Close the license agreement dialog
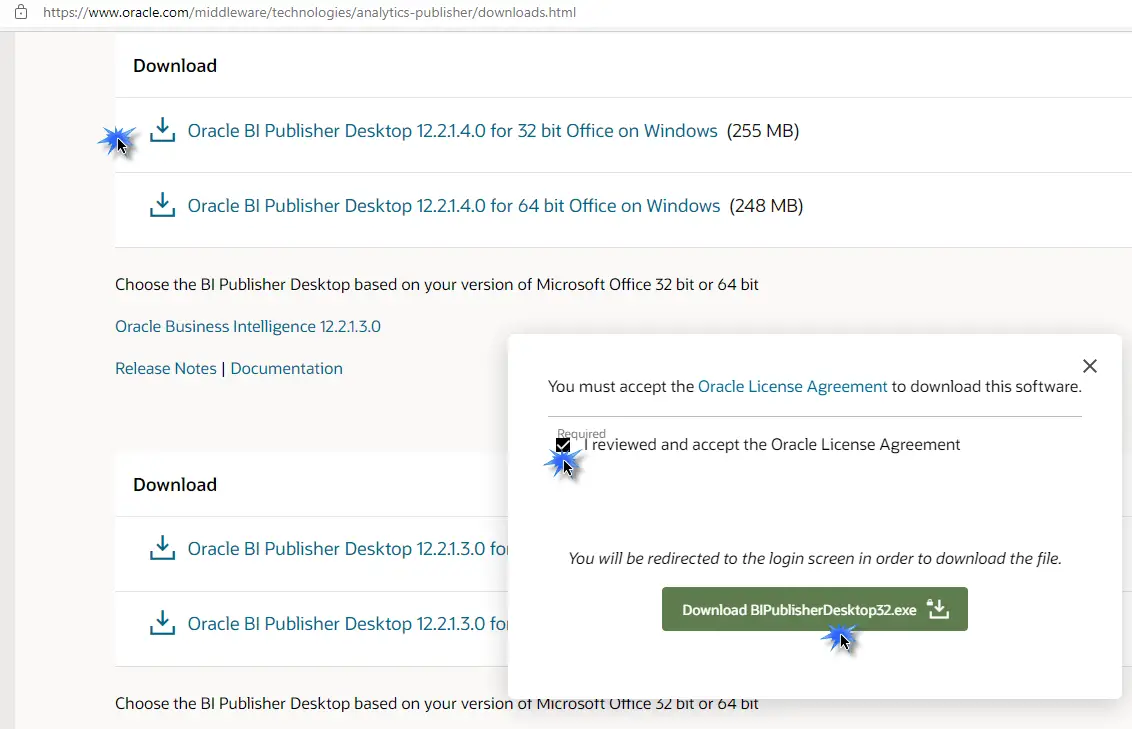The height and width of the screenshot is (729, 1132). (x=1089, y=366)
